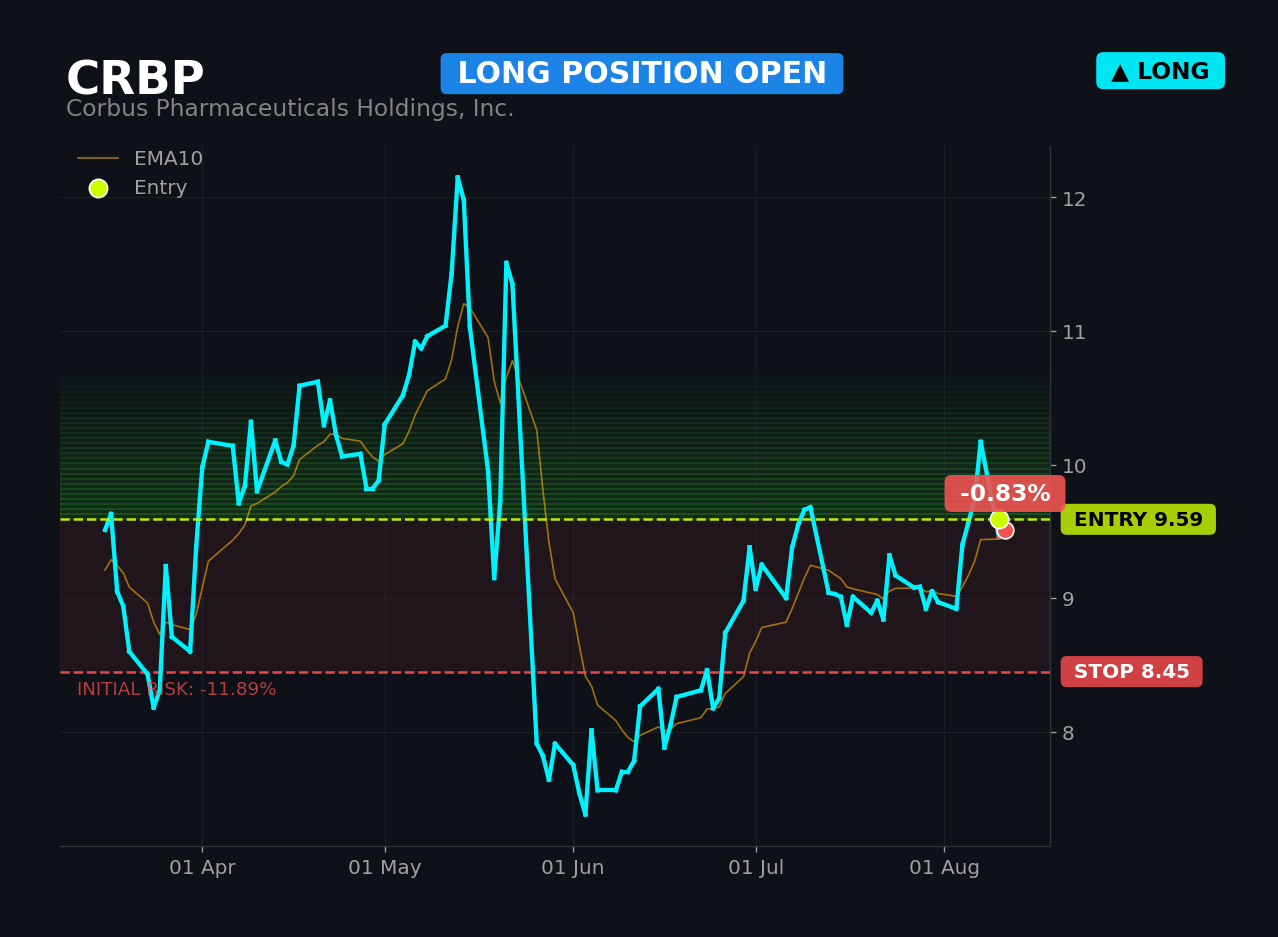The width and height of the screenshot is (1278, 937).
Task: Click the 8 price axis tick
Action: coord(1068,733)
